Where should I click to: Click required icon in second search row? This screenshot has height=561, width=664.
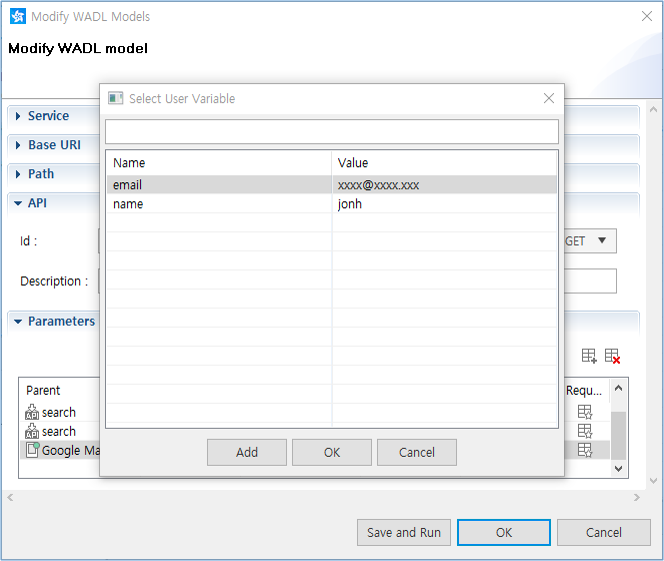tap(585, 431)
